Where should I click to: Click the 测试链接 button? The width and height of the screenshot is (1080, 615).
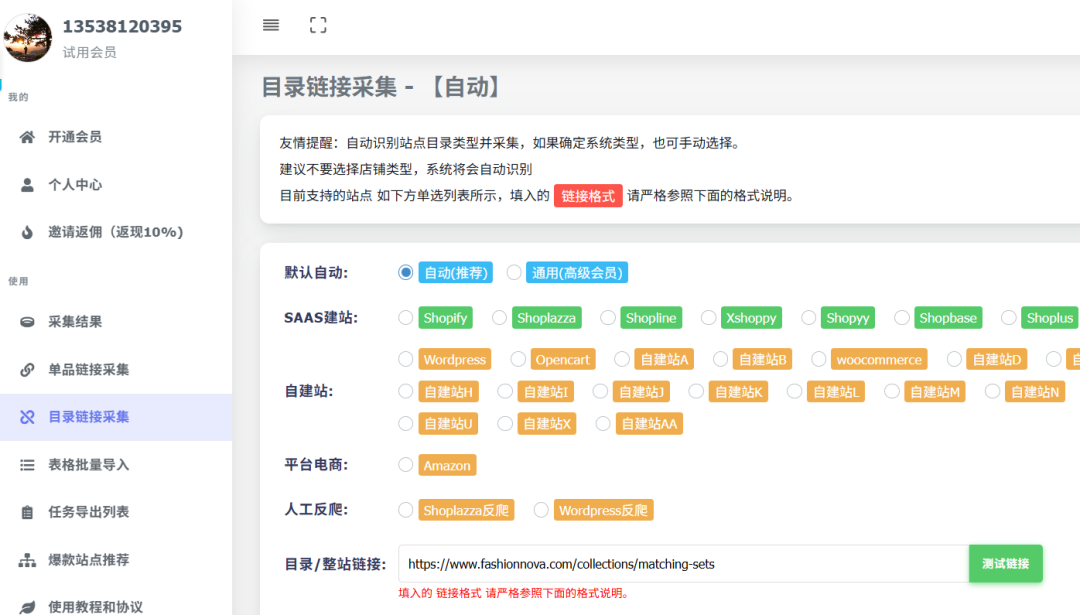point(1005,563)
